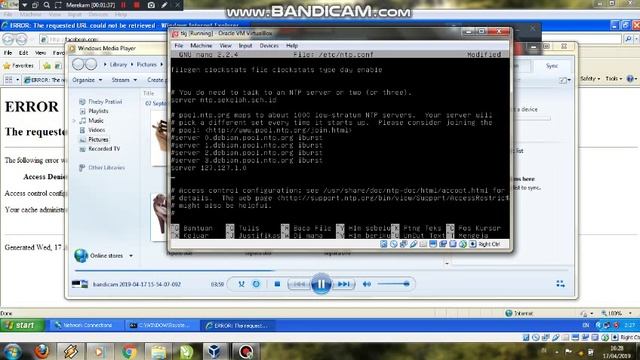Pause the Bandicam recording

(x=123, y=5)
